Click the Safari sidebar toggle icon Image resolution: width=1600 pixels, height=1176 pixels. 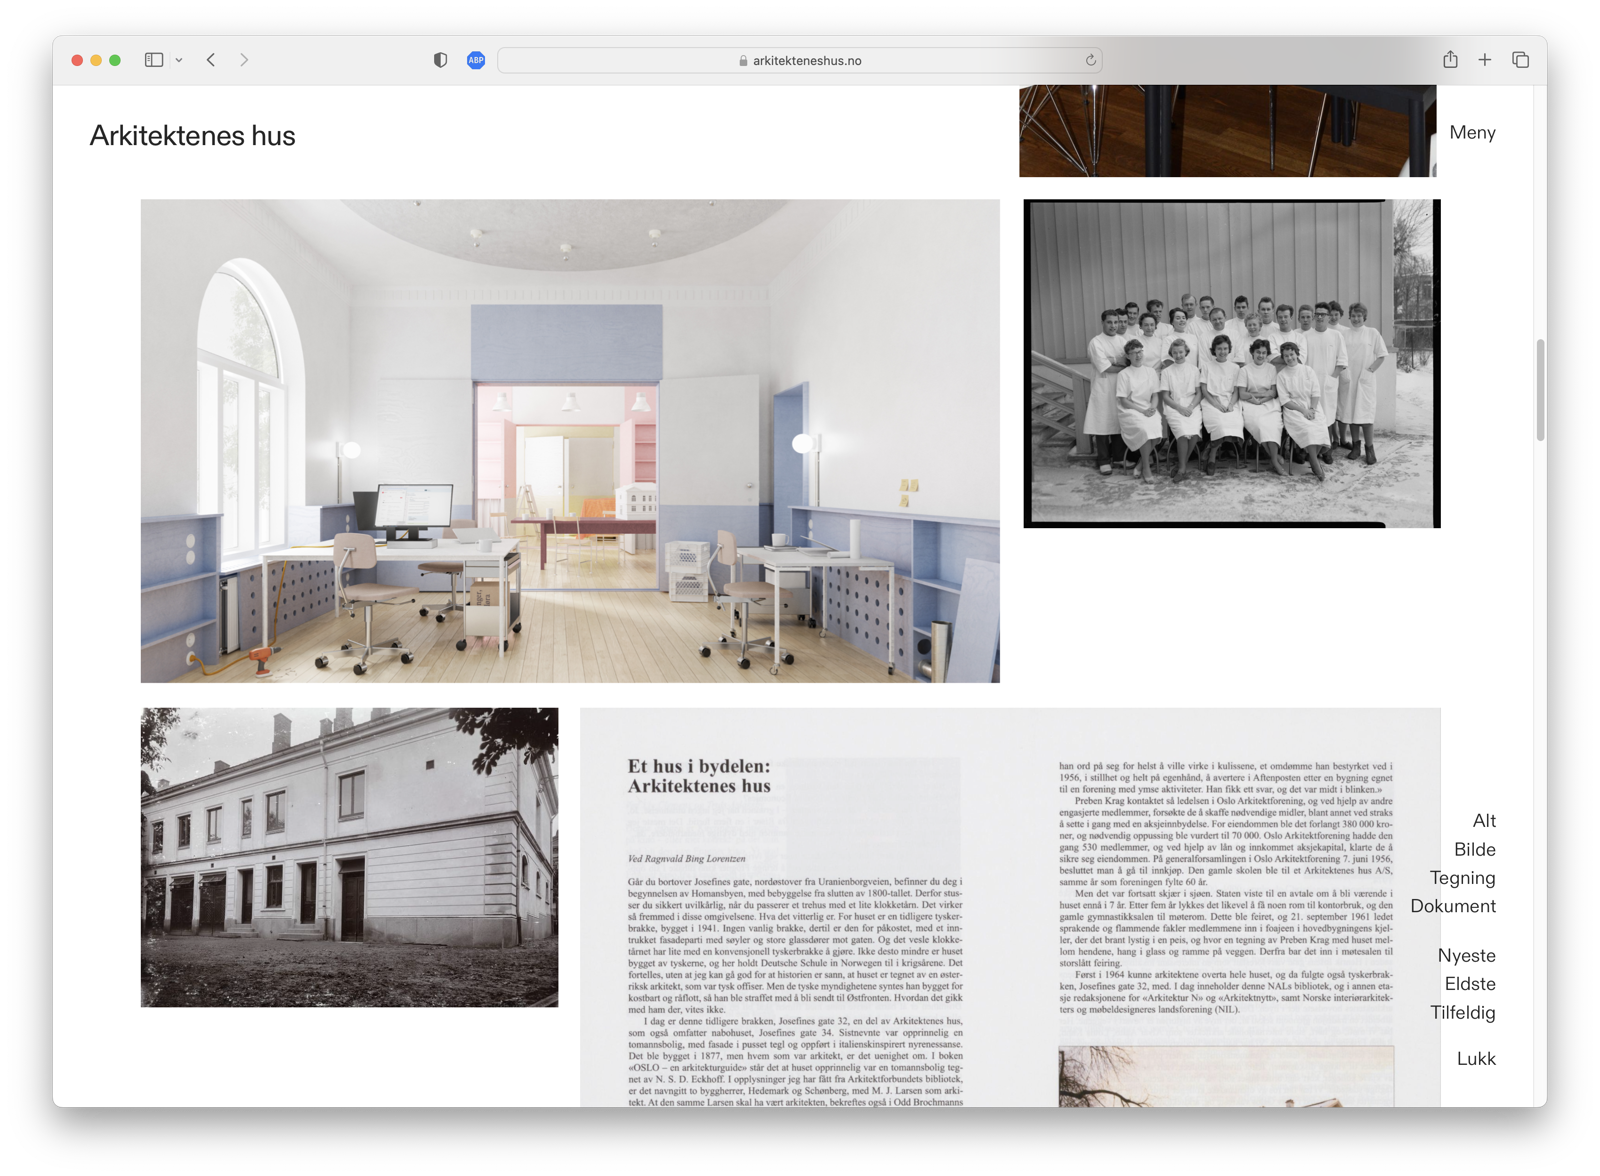[x=154, y=60]
